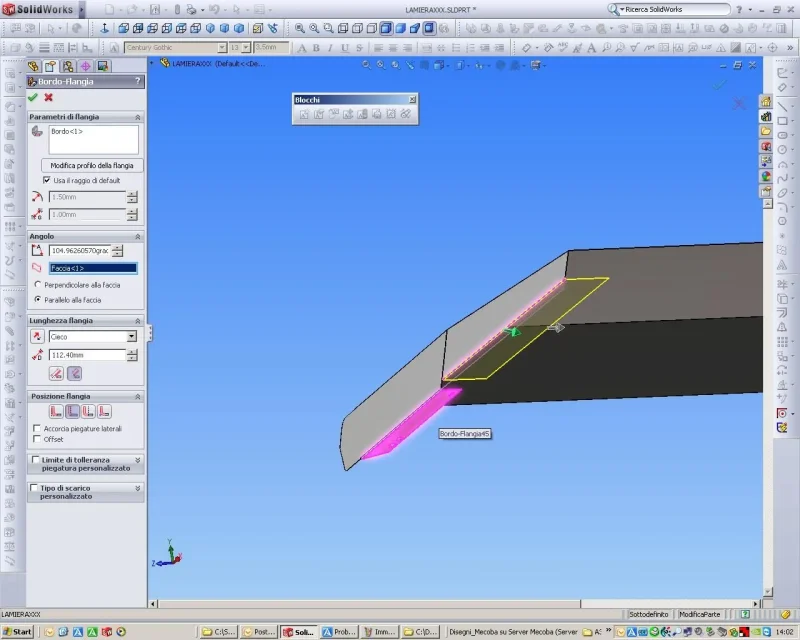Cancel the Bordo-flangia feature with the red X
800x640 pixels.
pyautogui.click(x=48, y=97)
